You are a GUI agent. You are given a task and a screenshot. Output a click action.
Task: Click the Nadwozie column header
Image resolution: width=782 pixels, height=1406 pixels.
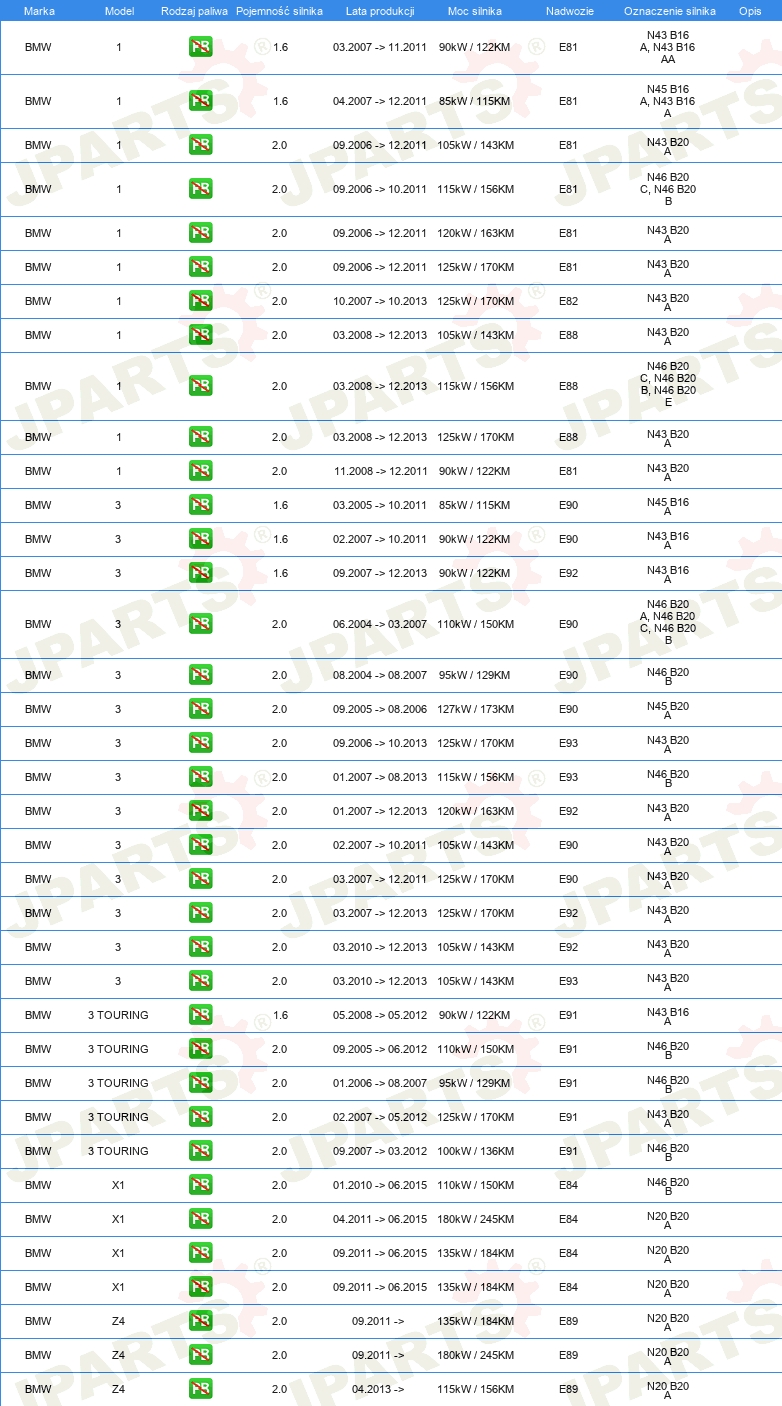pyautogui.click(x=568, y=10)
